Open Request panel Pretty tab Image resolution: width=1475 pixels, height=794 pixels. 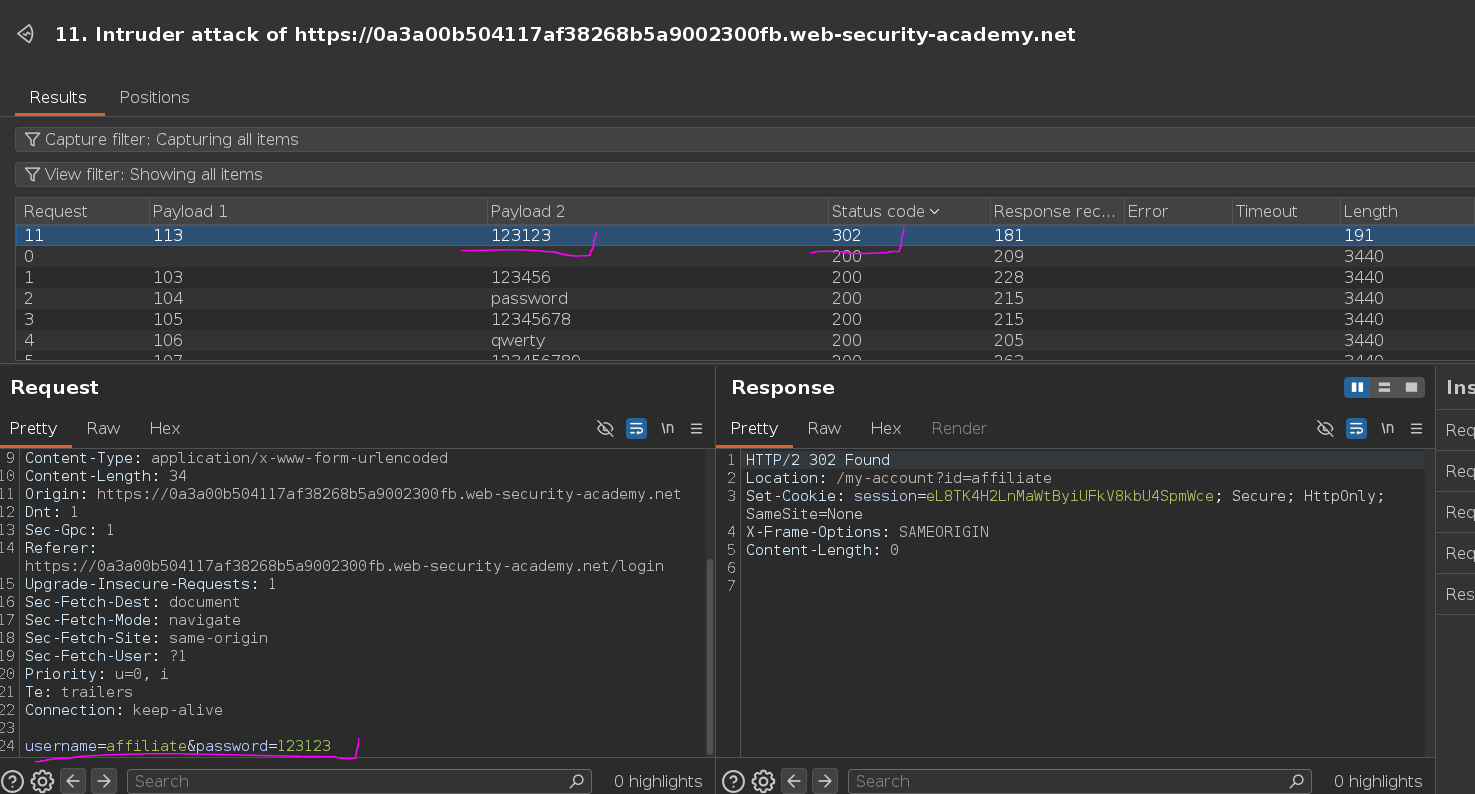coord(33,428)
